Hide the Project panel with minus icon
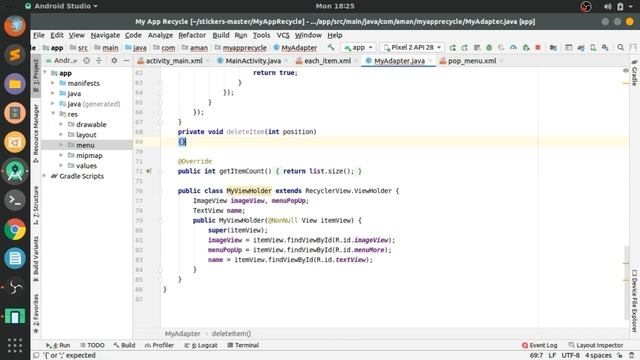640x360 pixels. point(126,61)
